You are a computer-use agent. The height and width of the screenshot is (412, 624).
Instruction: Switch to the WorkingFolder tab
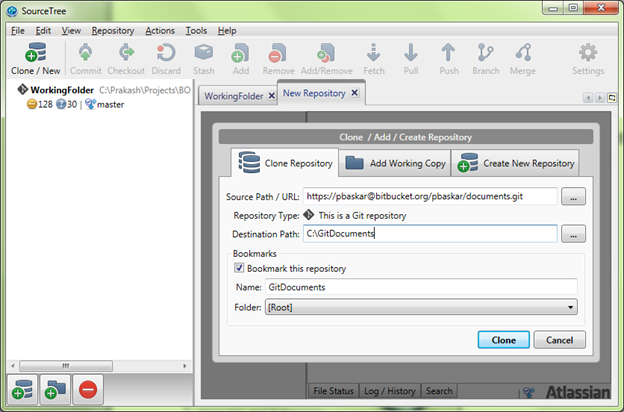[x=234, y=96]
